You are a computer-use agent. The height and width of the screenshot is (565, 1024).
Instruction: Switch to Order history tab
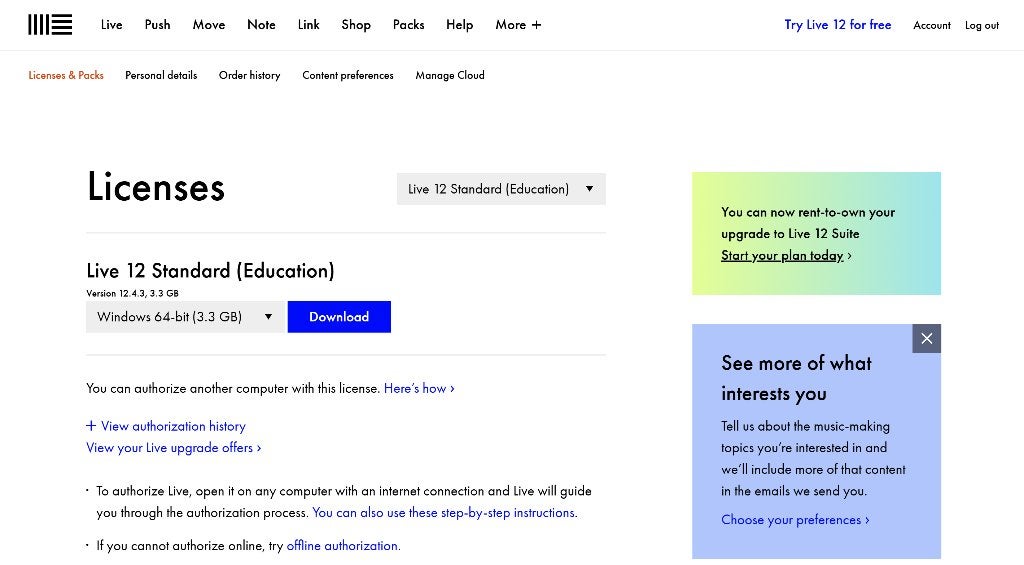pyautogui.click(x=249, y=75)
